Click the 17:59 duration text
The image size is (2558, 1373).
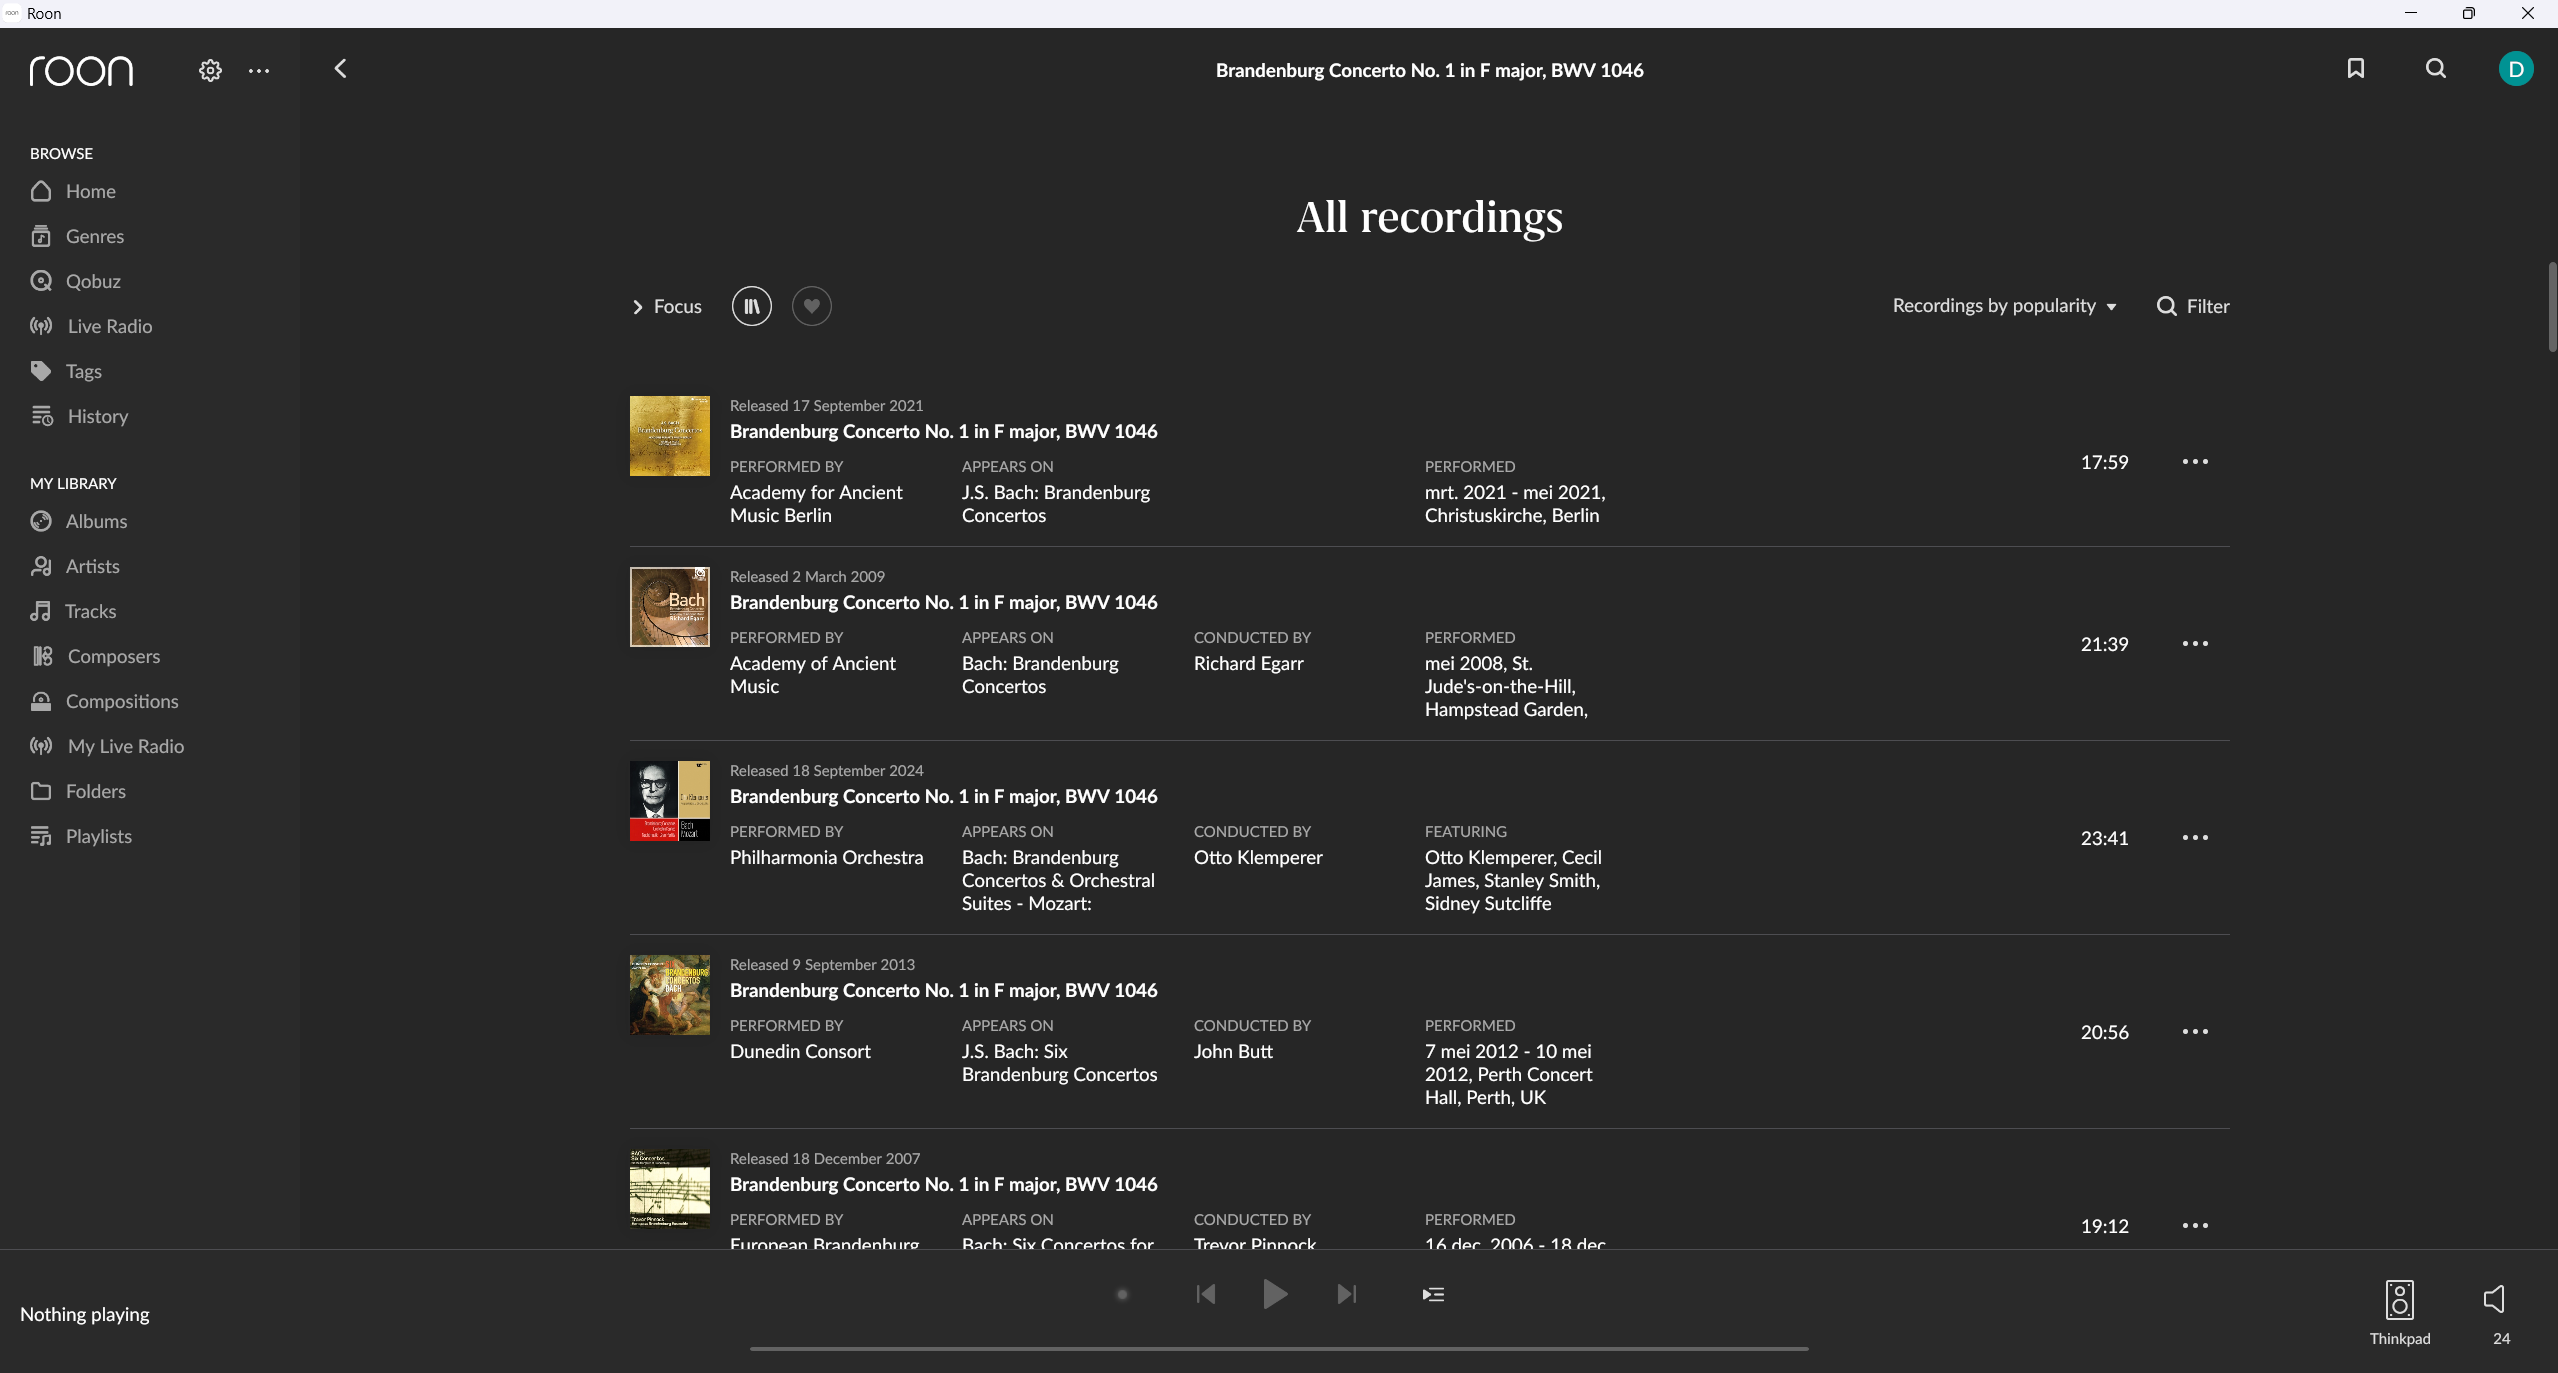point(2104,462)
